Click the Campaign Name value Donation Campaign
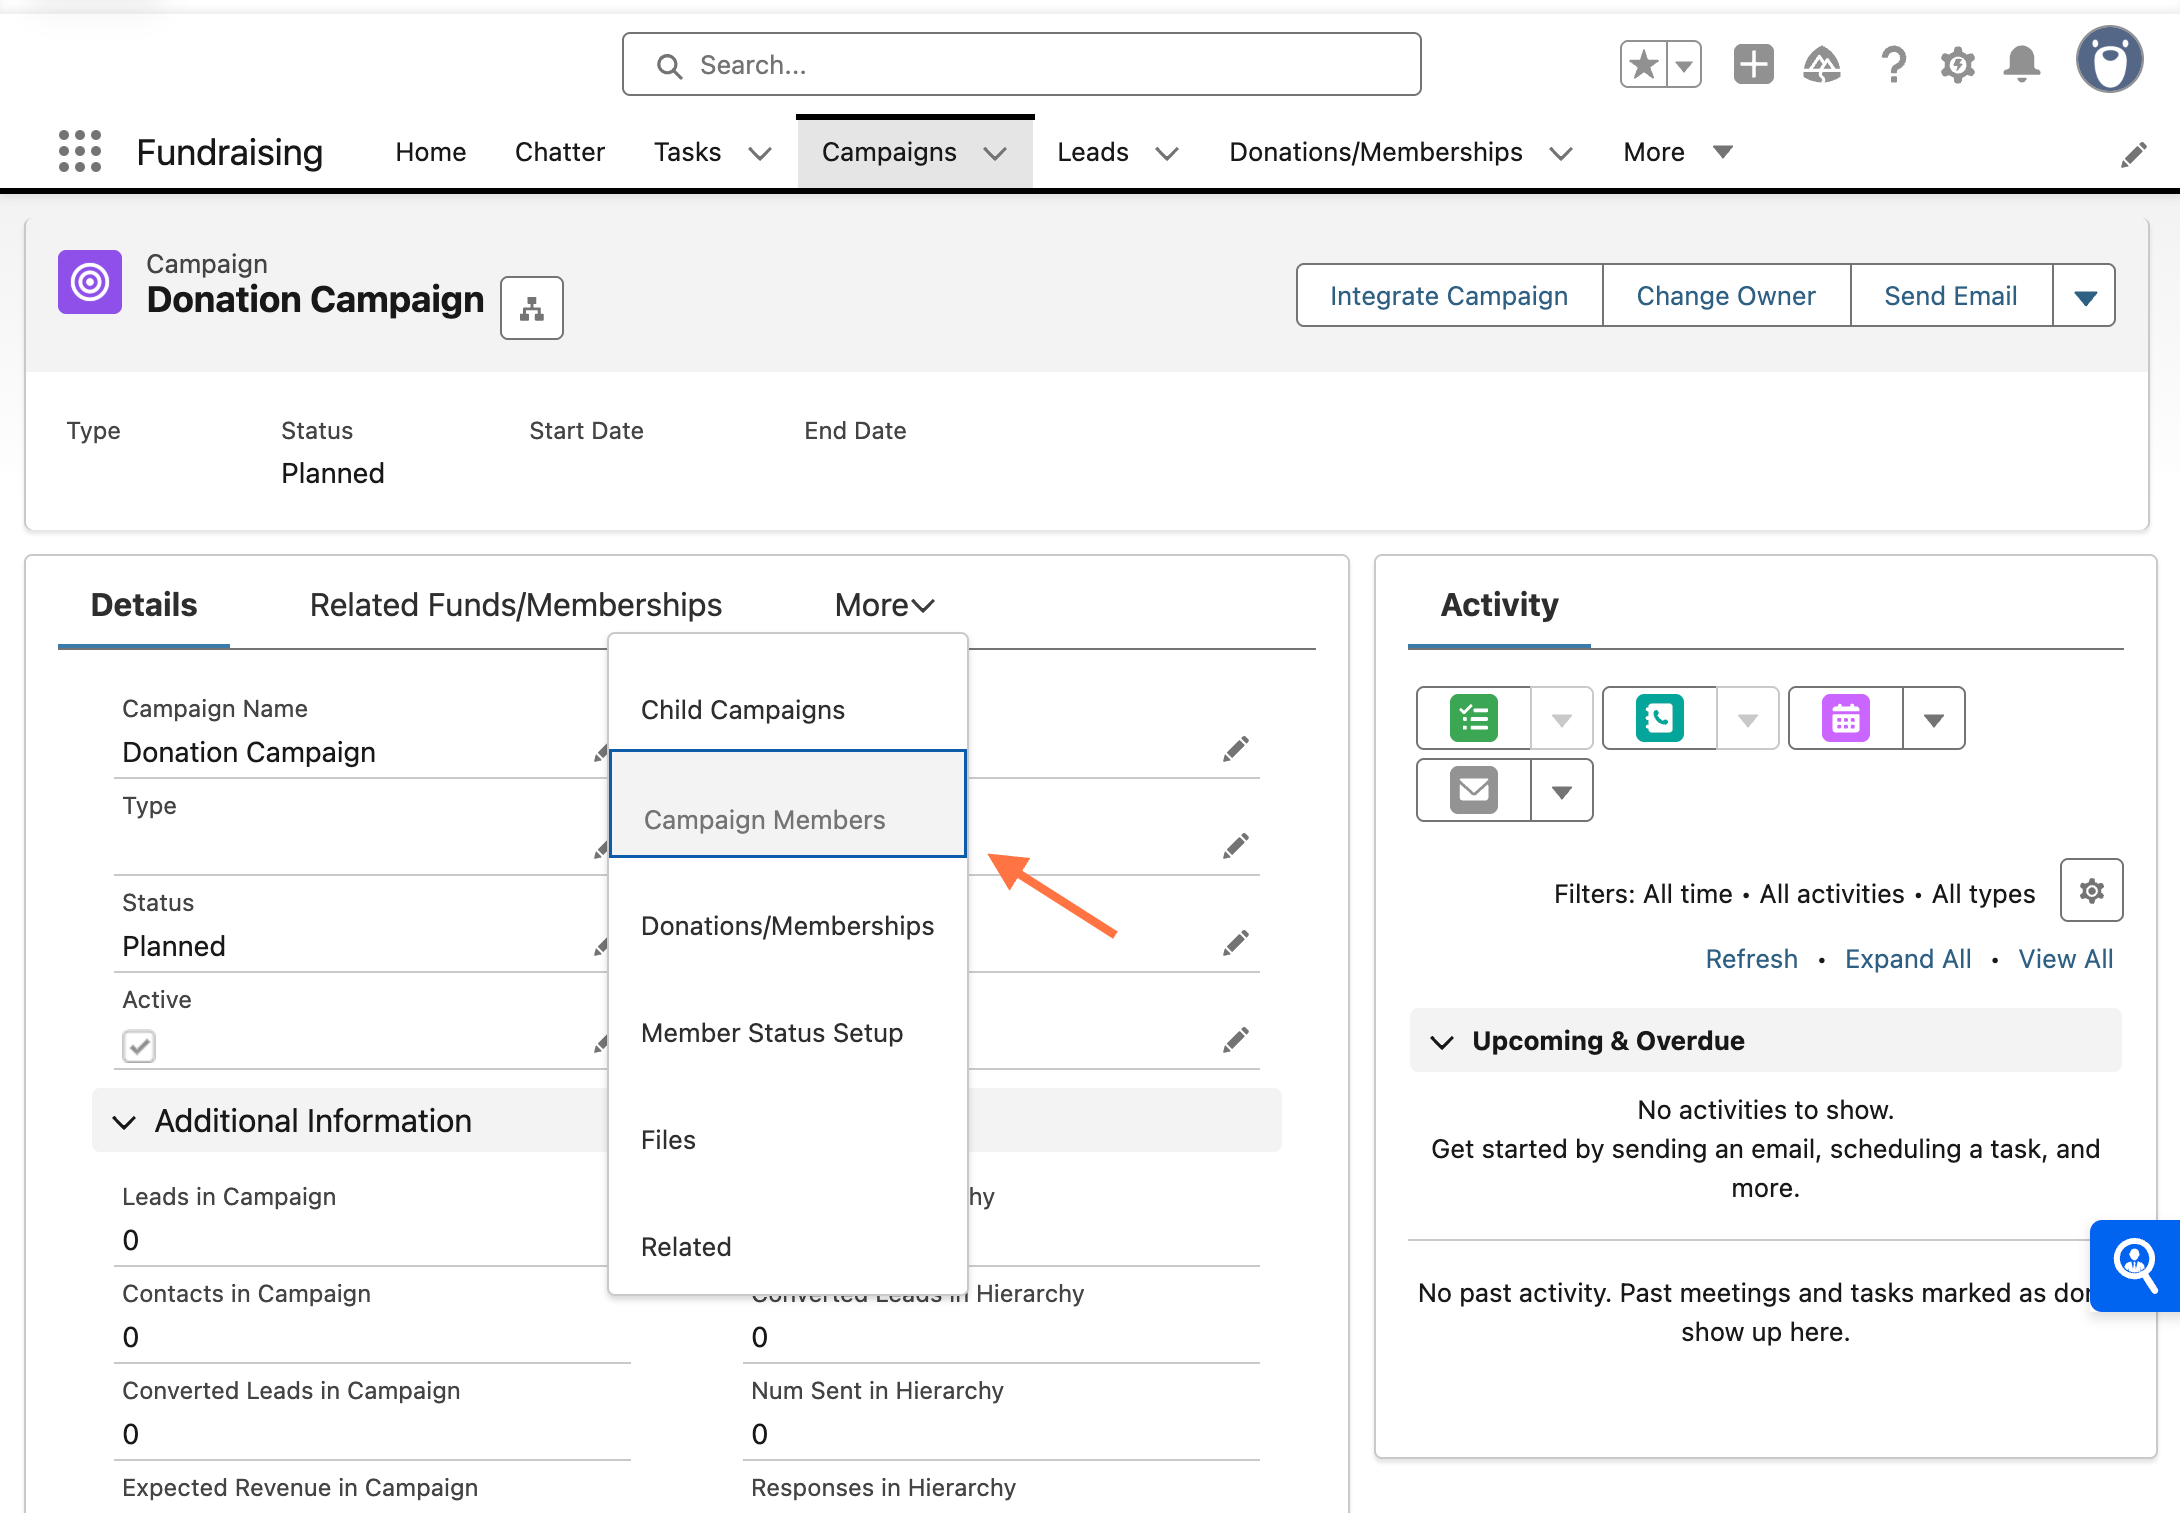 click(x=249, y=752)
